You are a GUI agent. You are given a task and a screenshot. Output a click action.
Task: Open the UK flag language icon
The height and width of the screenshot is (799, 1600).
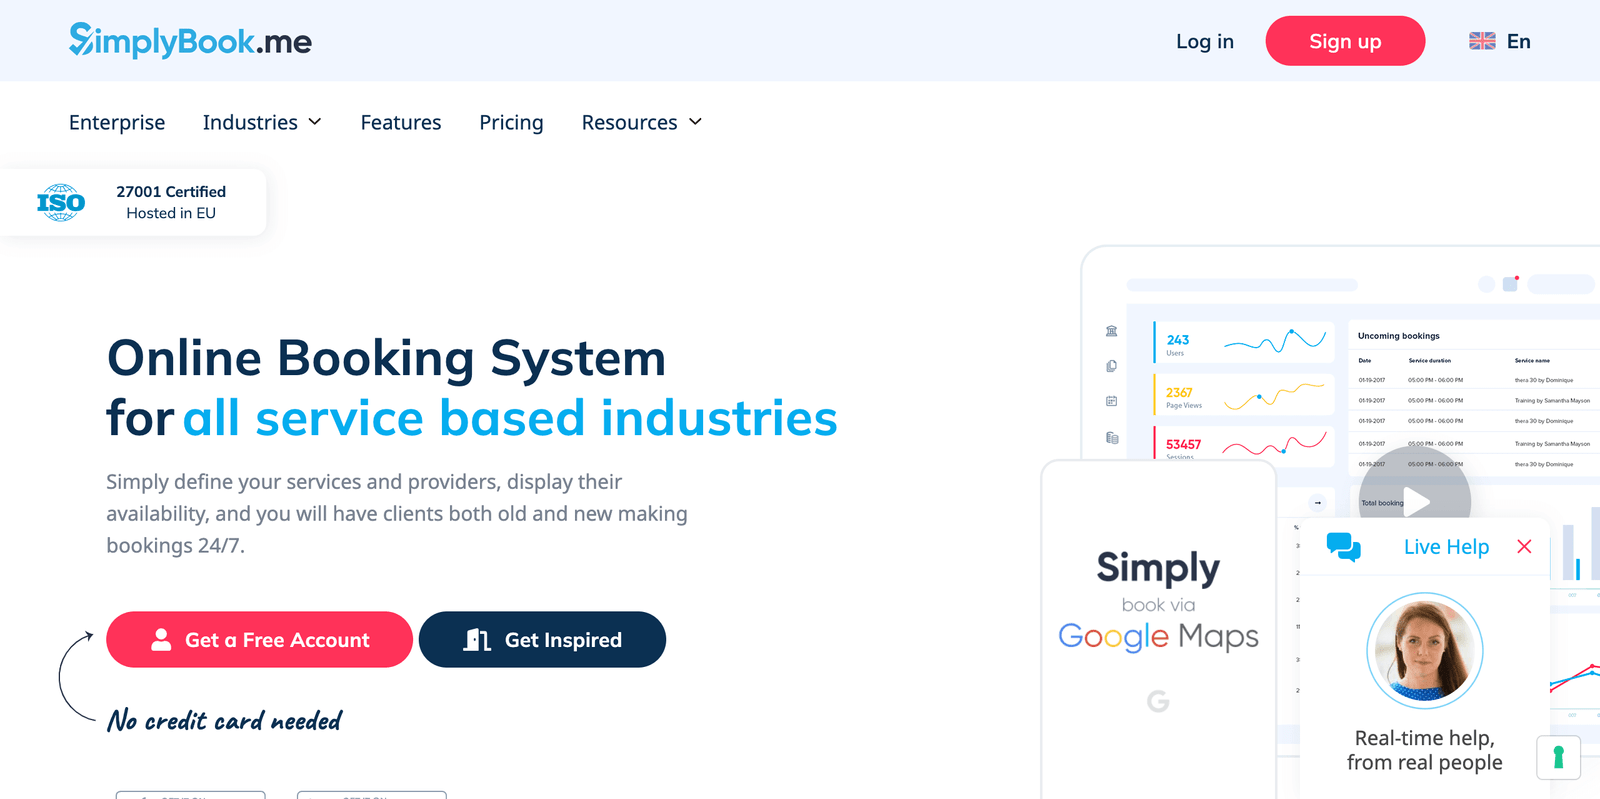click(x=1482, y=41)
